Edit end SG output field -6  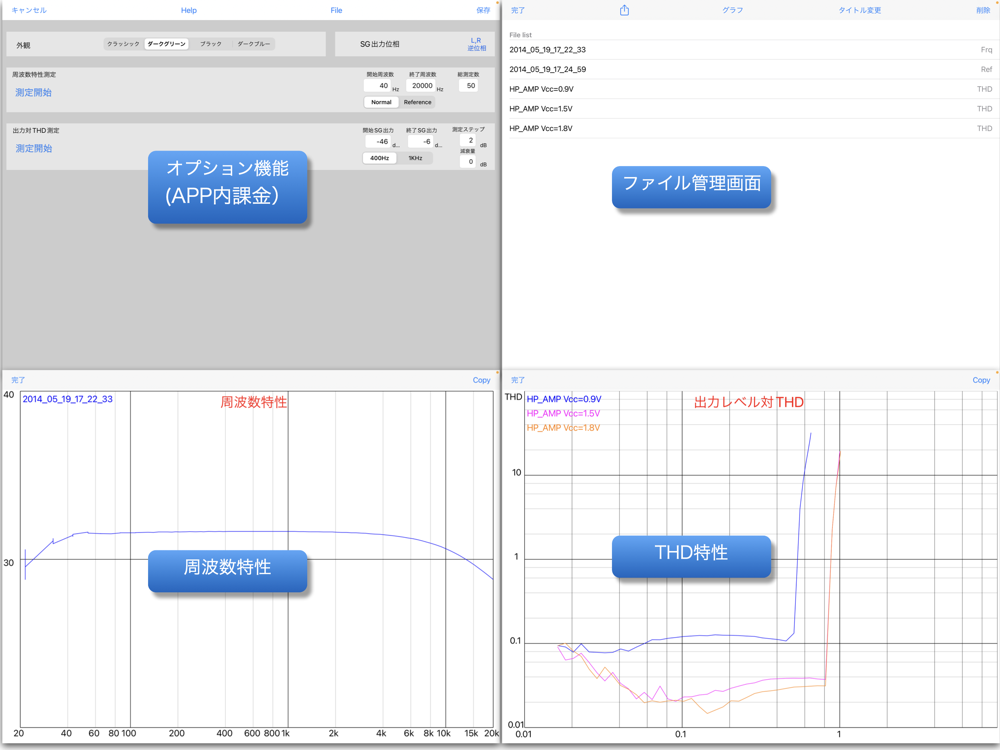pos(421,142)
